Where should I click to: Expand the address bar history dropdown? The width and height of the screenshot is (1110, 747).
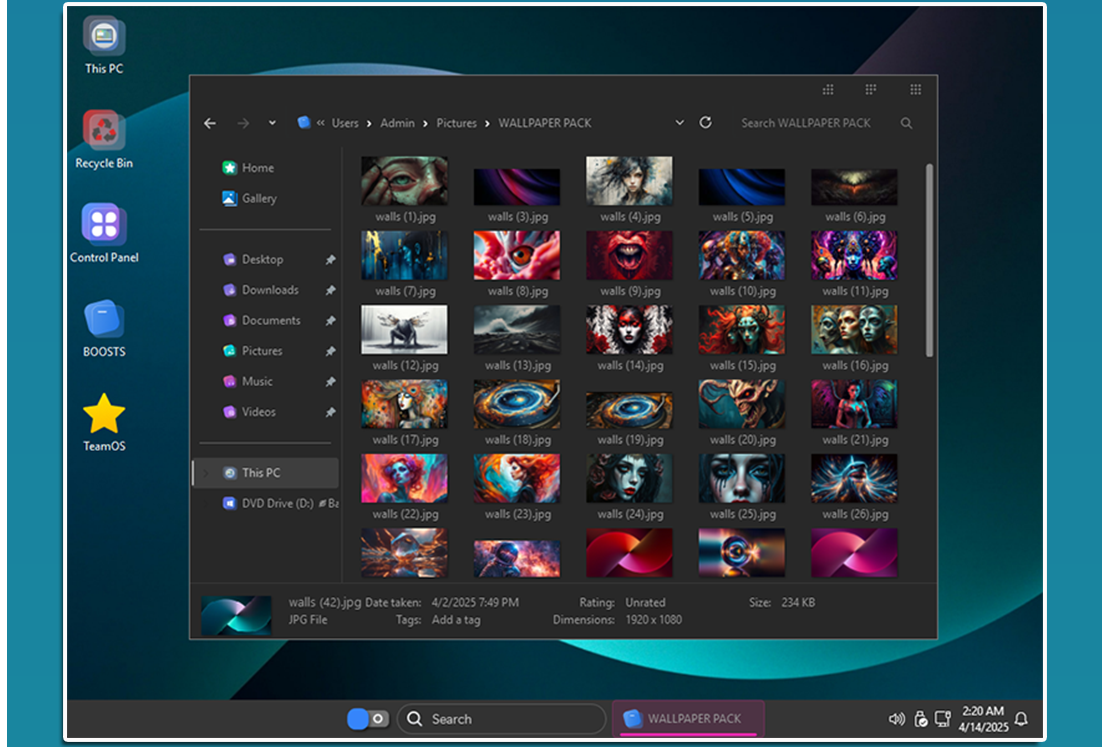point(680,123)
